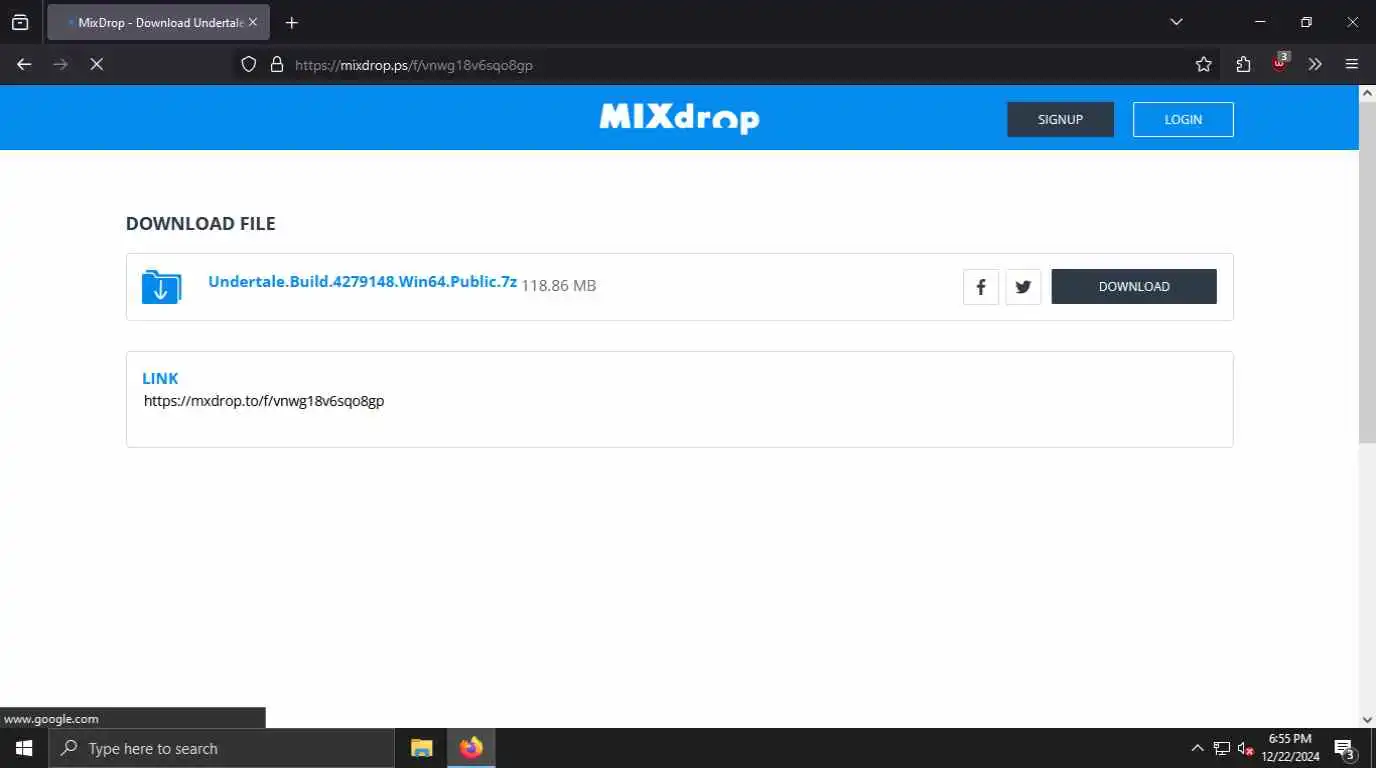
Task: Click the LINK heading label
Action: click(160, 378)
